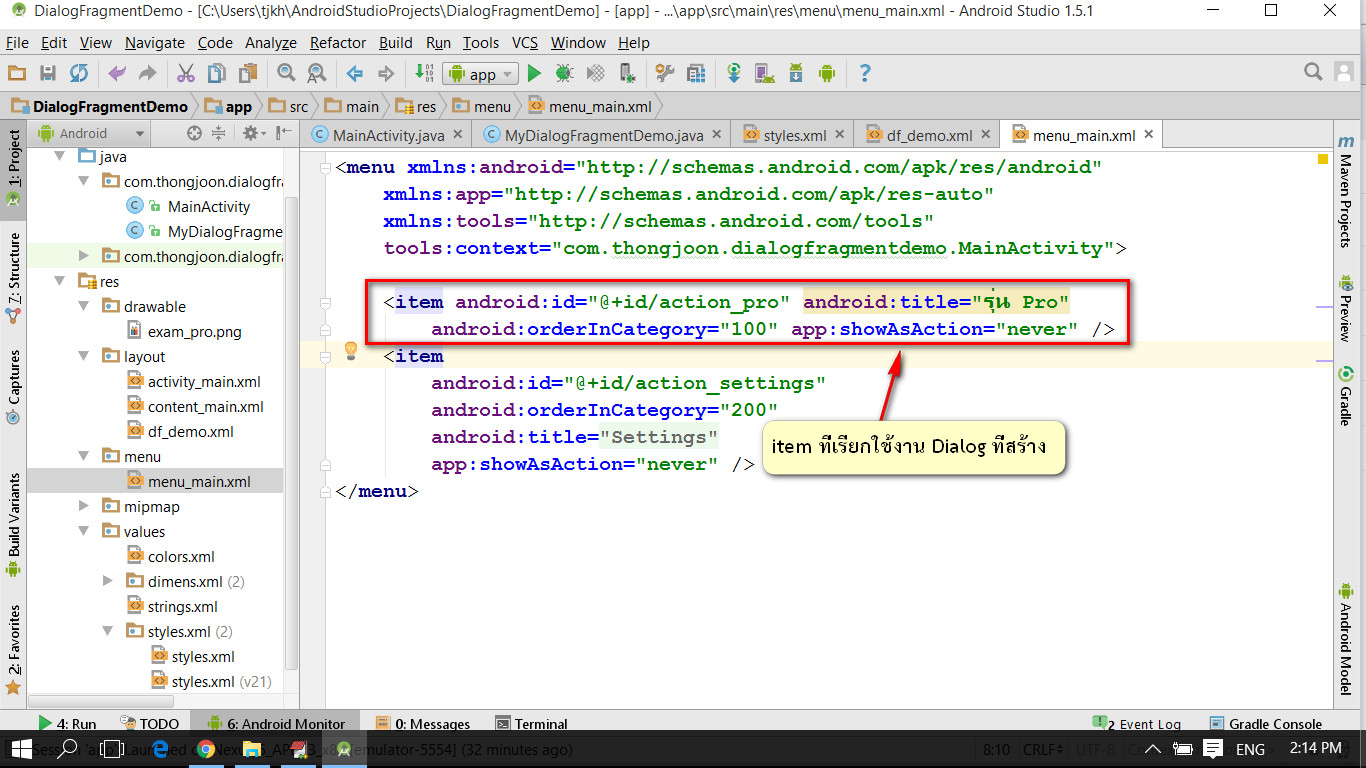
Task: Save all files using the toolbar icon
Action: click(x=47, y=73)
